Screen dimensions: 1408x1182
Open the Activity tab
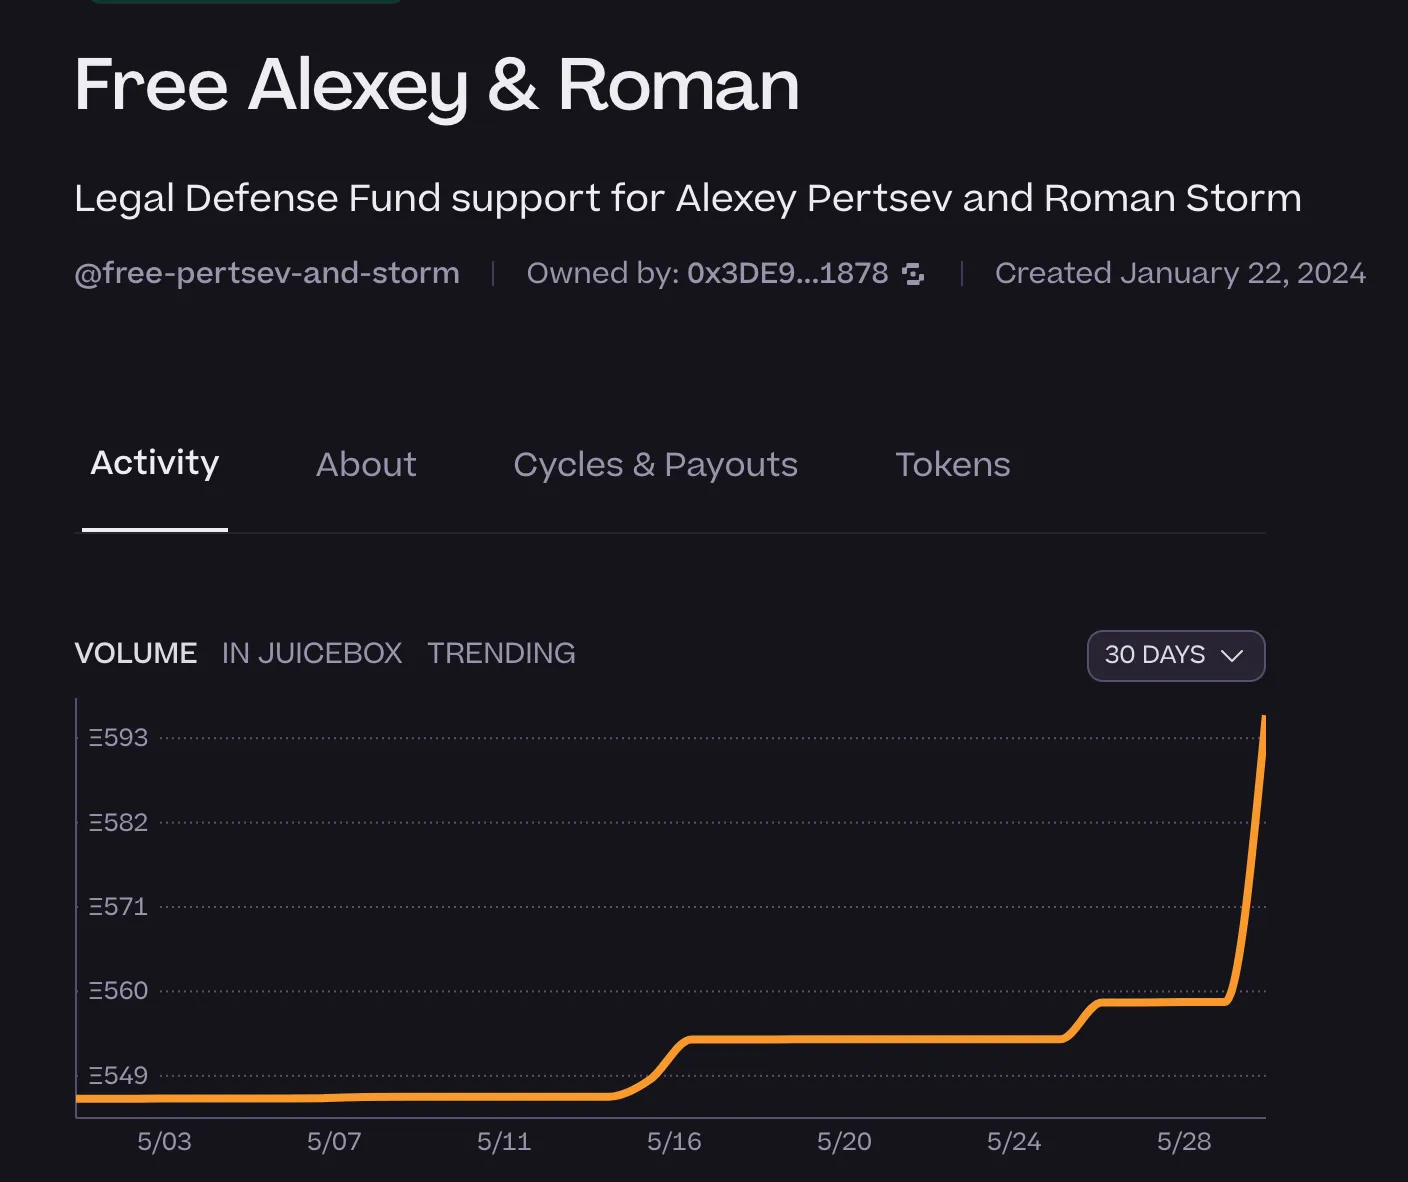click(x=155, y=464)
